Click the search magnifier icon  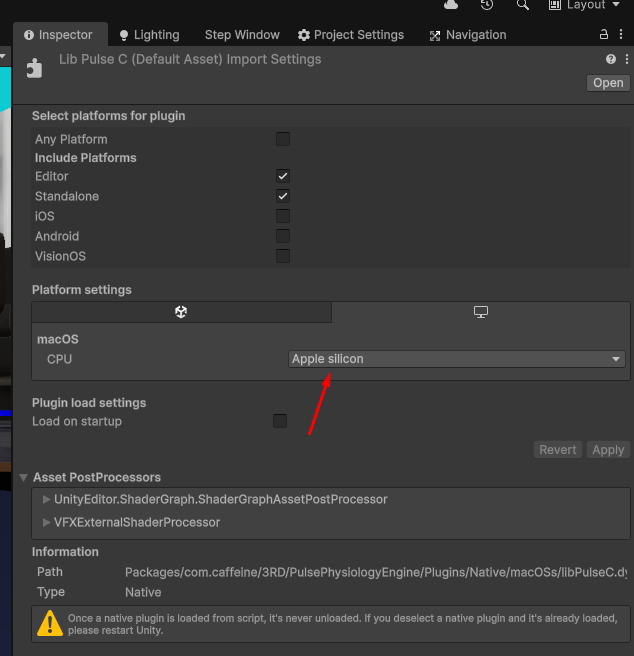(523, 5)
